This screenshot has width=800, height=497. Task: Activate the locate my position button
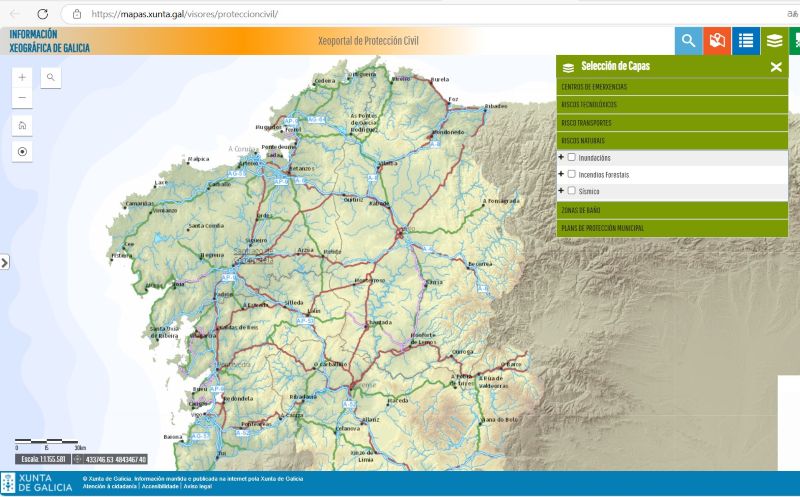[x=23, y=151]
